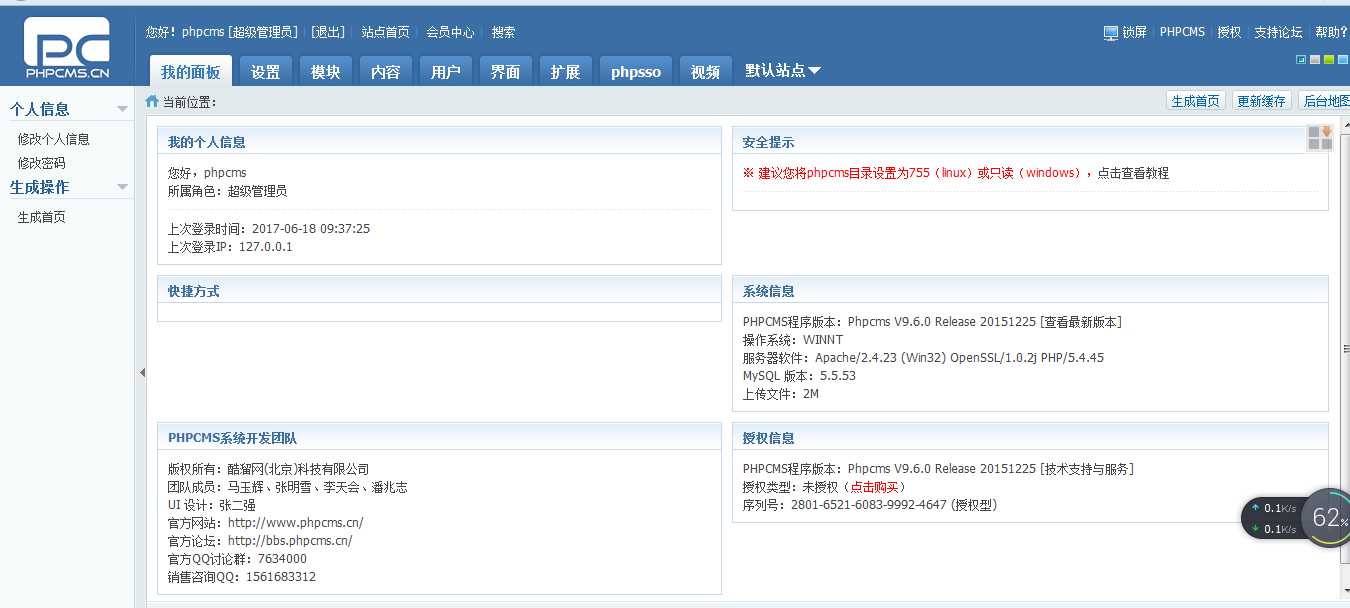
Task: Select the gray theme swatch
Action: [x=1315, y=60]
